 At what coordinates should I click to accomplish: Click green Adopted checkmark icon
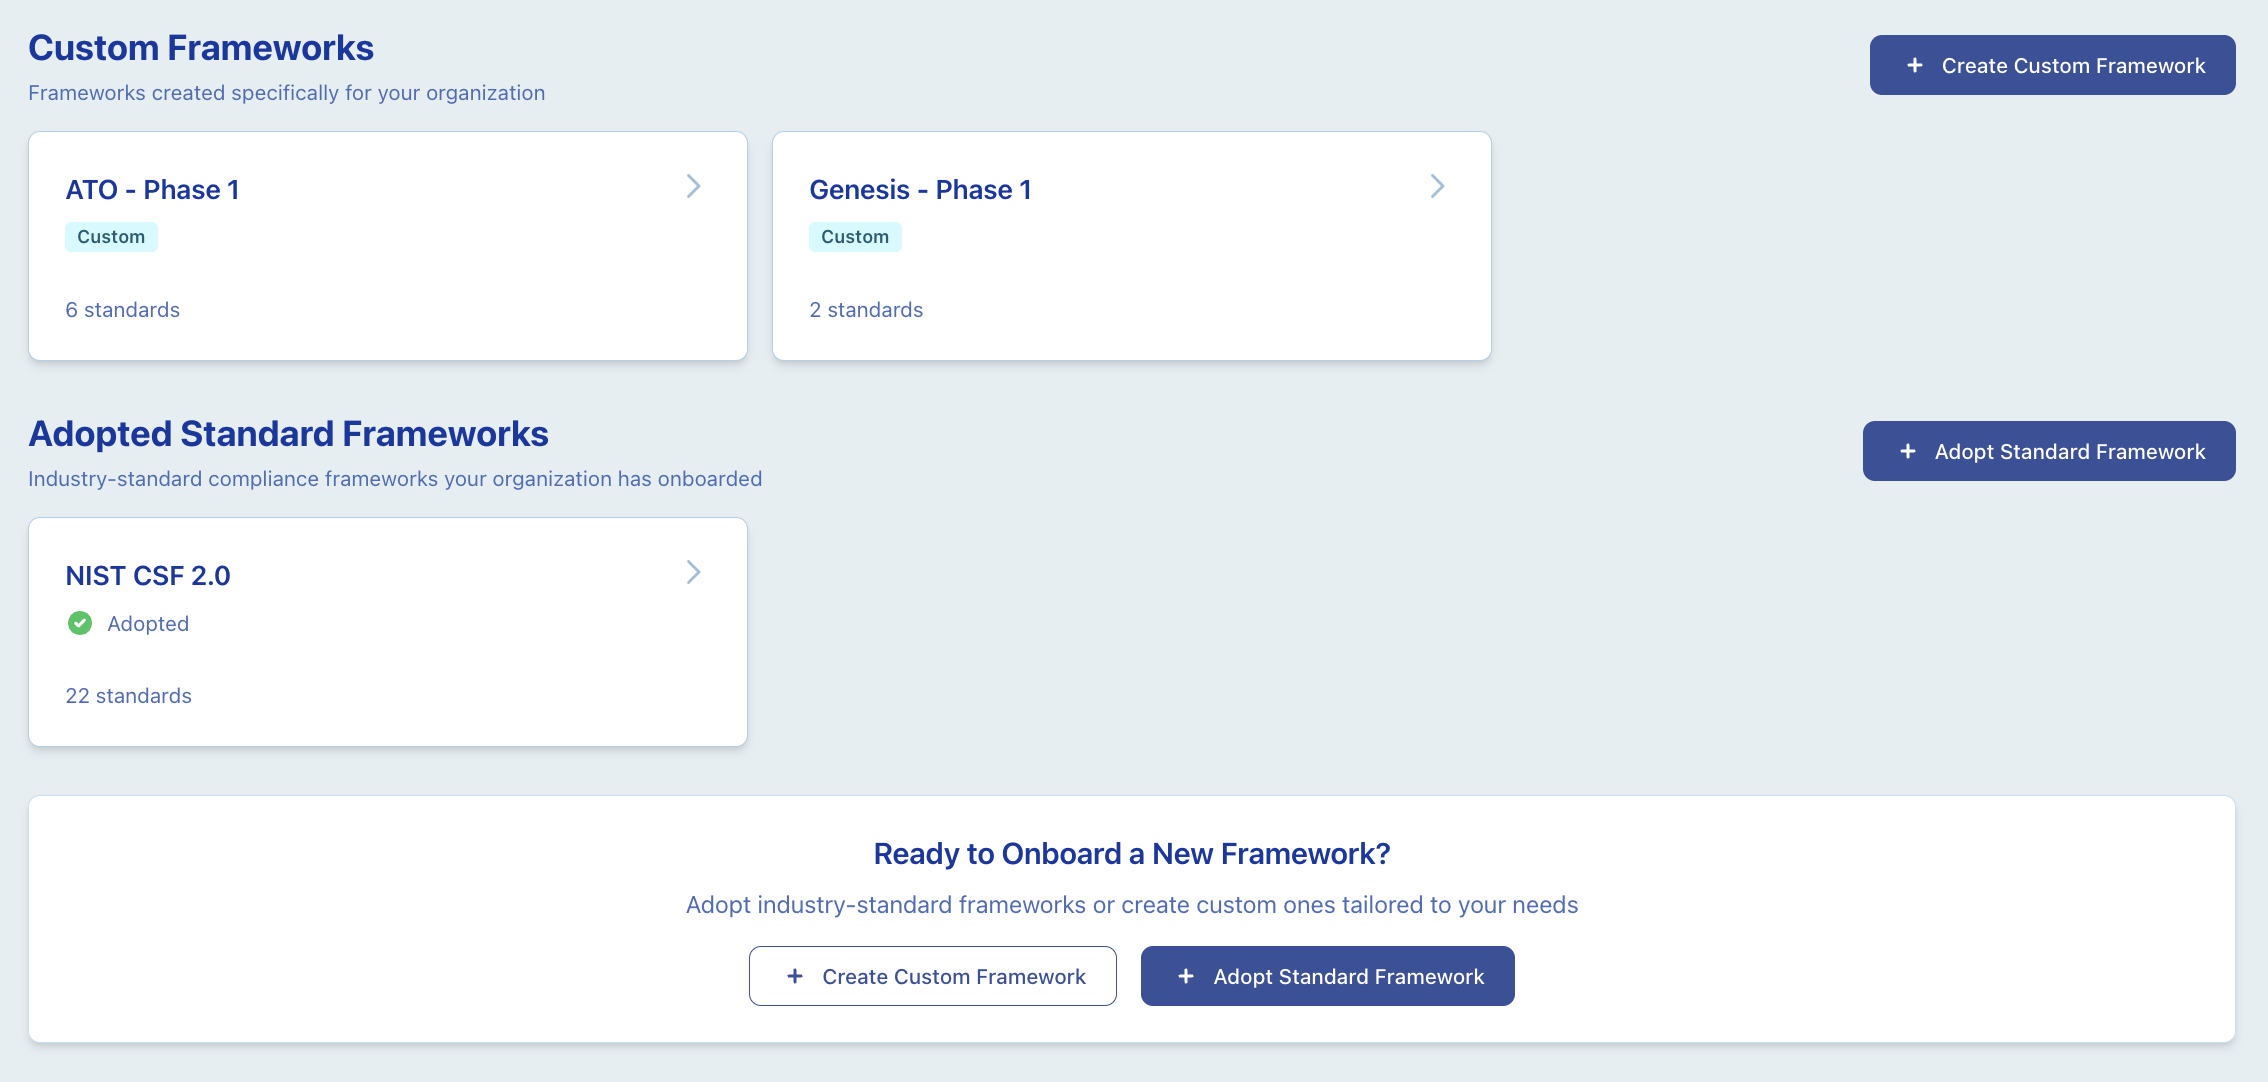point(80,623)
